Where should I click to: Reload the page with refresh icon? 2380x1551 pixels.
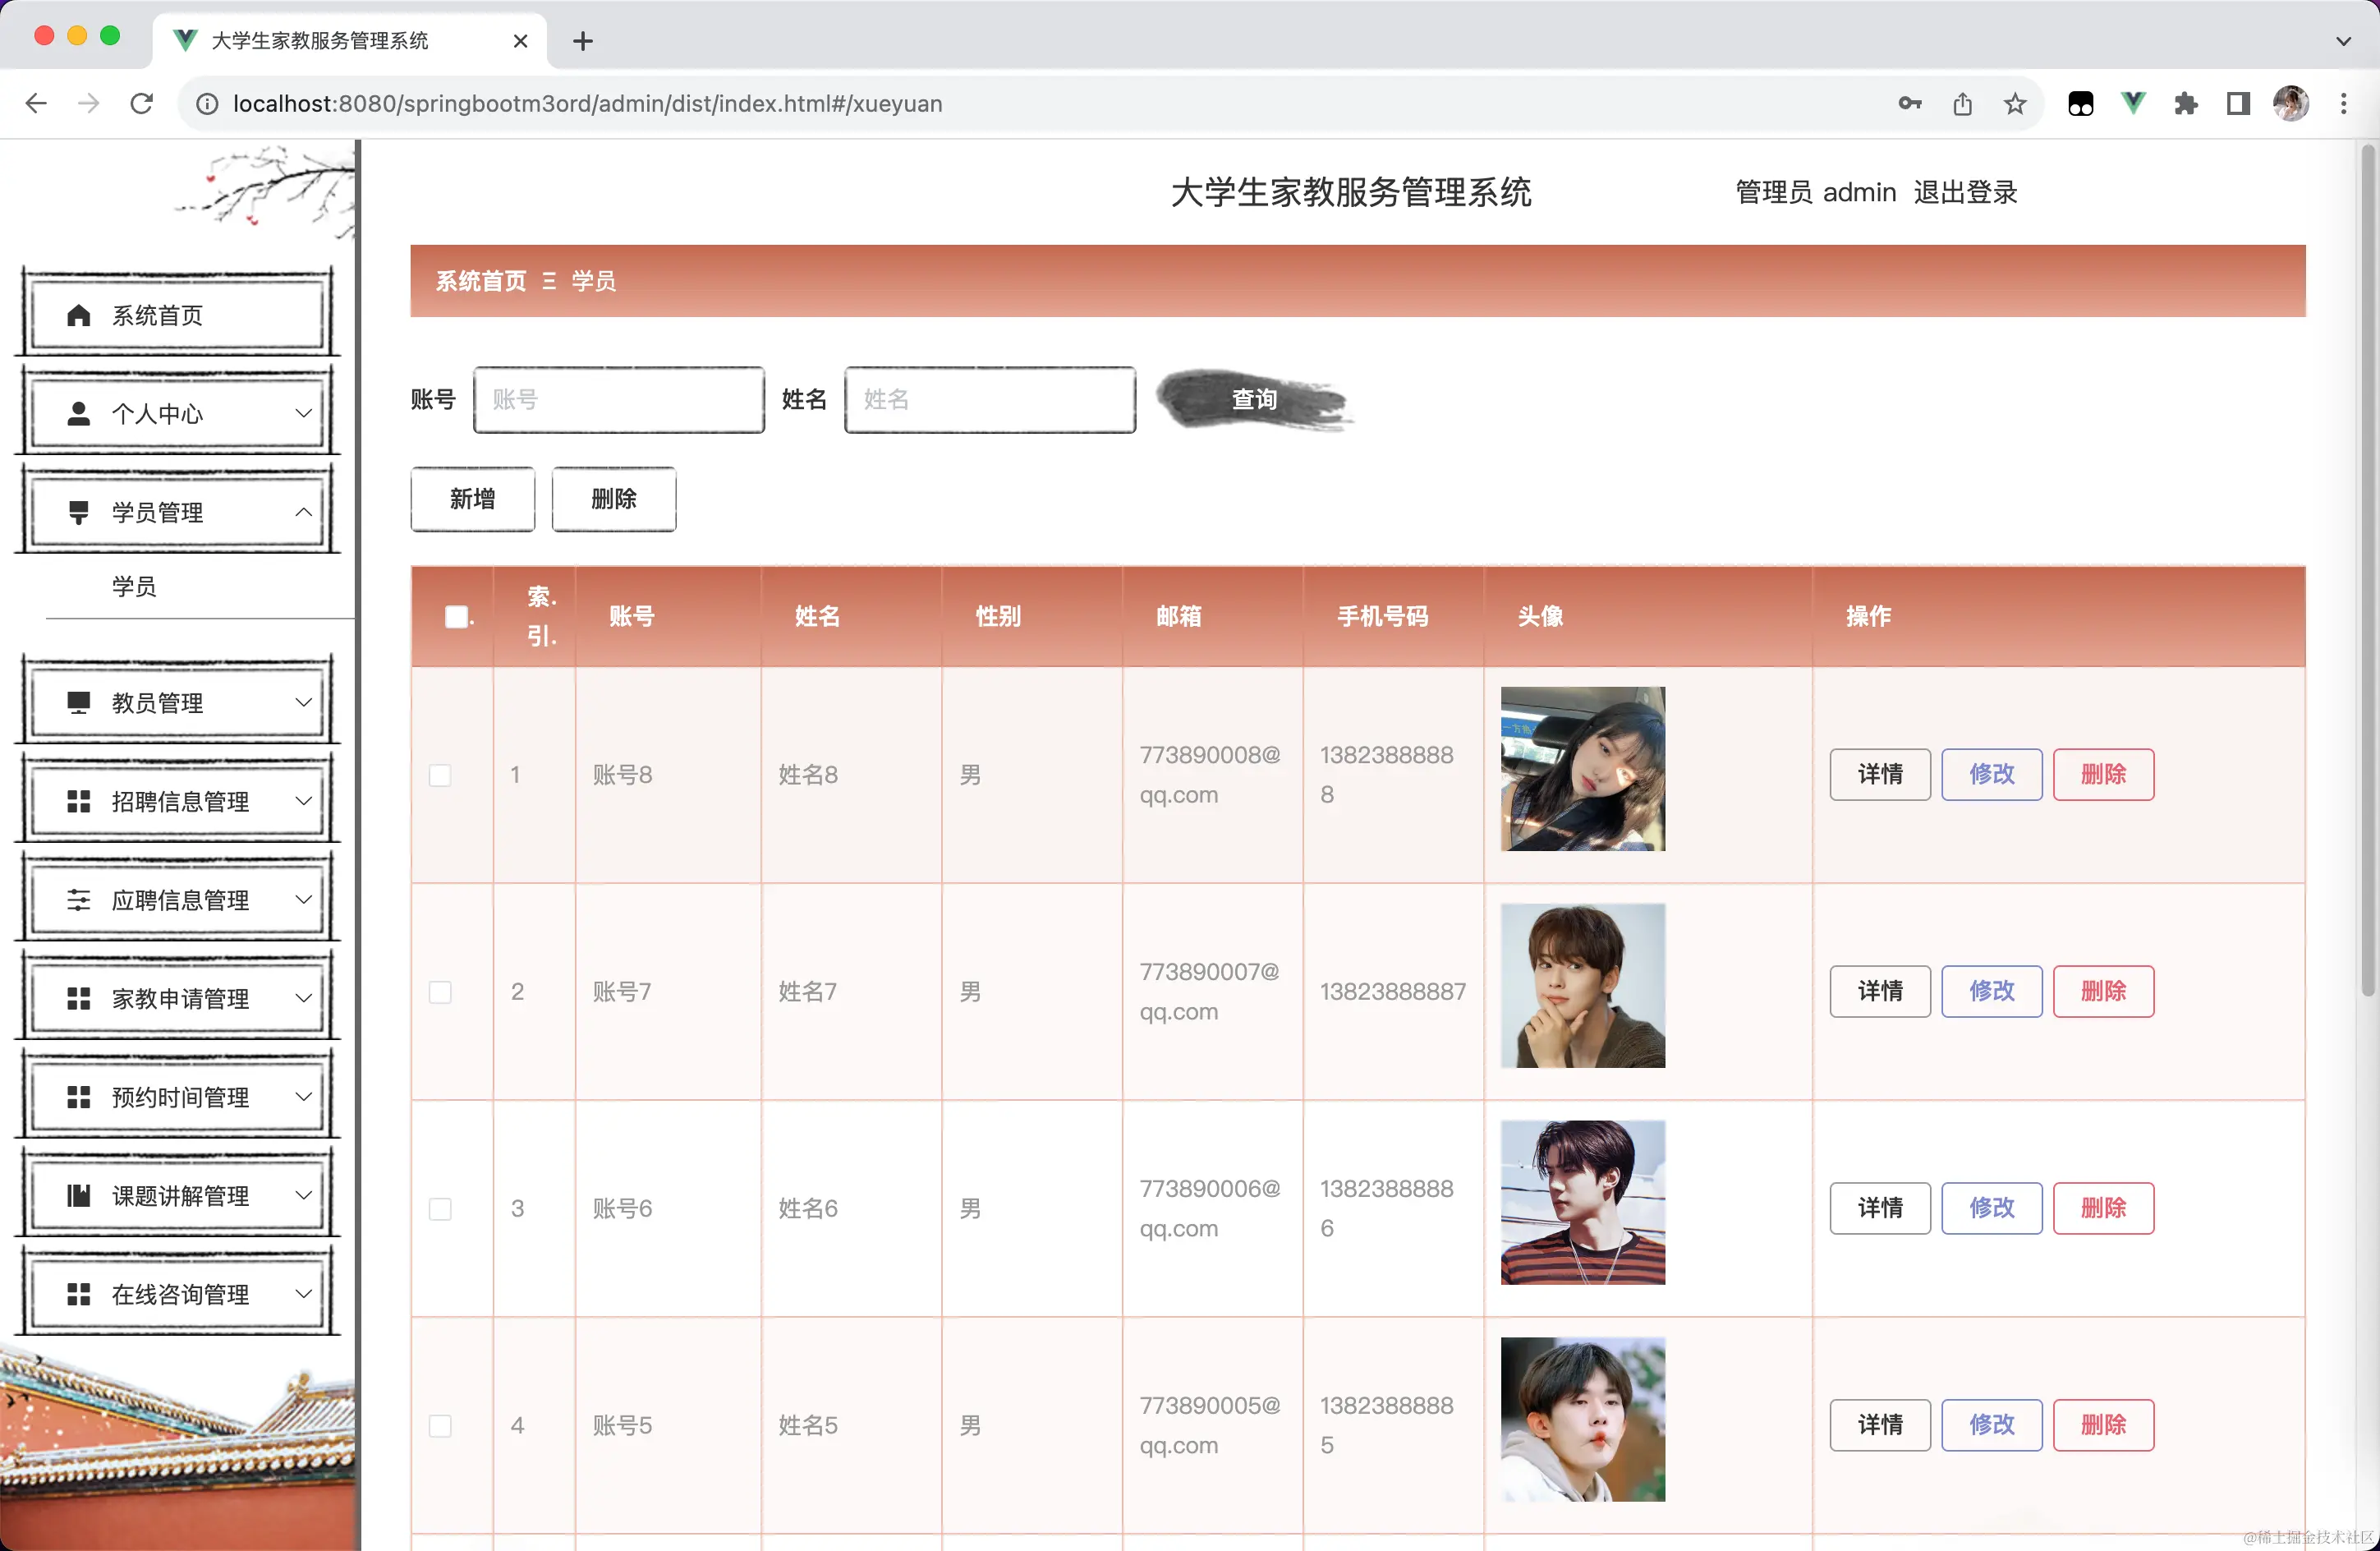click(x=142, y=104)
